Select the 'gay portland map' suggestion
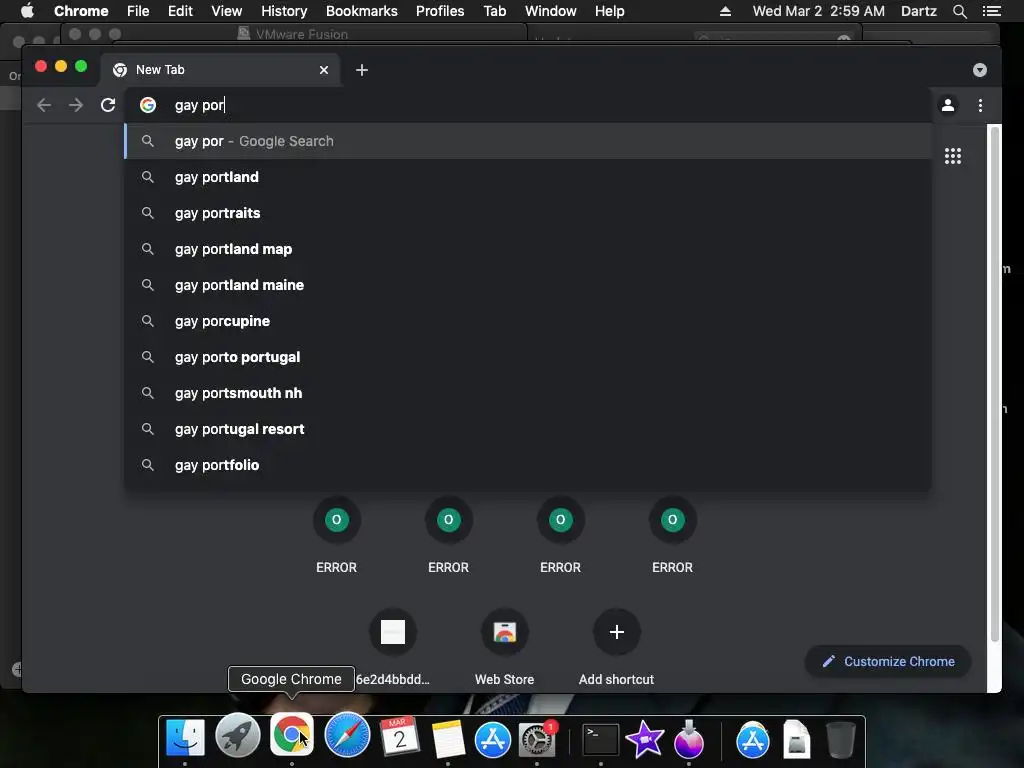Viewport: 1024px width, 768px height. coord(528,249)
